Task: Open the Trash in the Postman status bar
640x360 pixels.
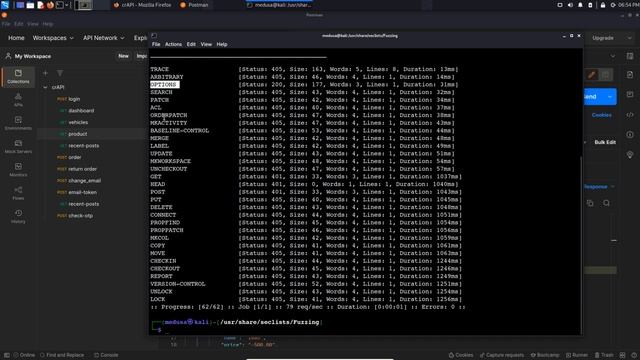Action: coord(604,355)
